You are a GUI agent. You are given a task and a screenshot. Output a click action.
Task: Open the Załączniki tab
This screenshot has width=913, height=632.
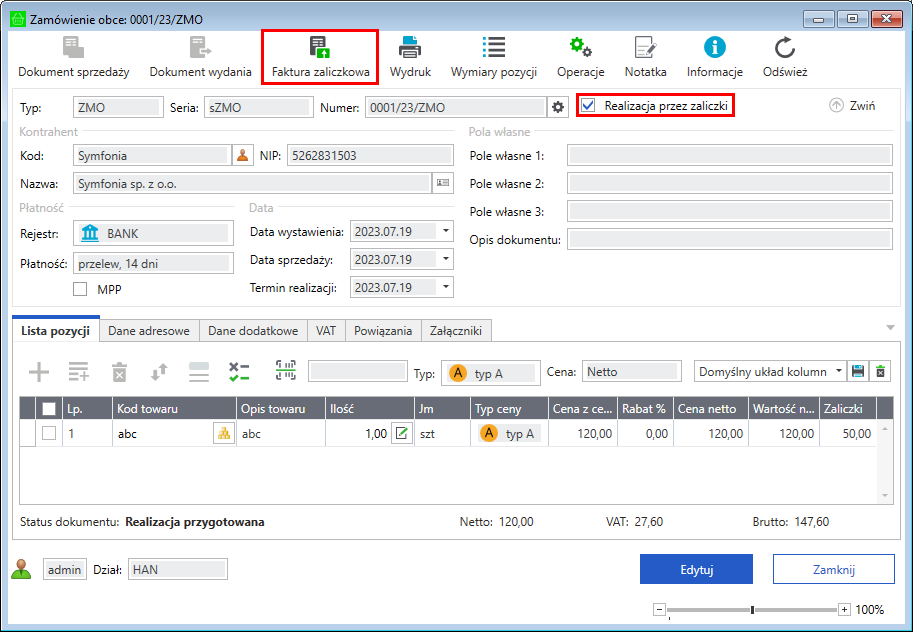click(456, 331)
